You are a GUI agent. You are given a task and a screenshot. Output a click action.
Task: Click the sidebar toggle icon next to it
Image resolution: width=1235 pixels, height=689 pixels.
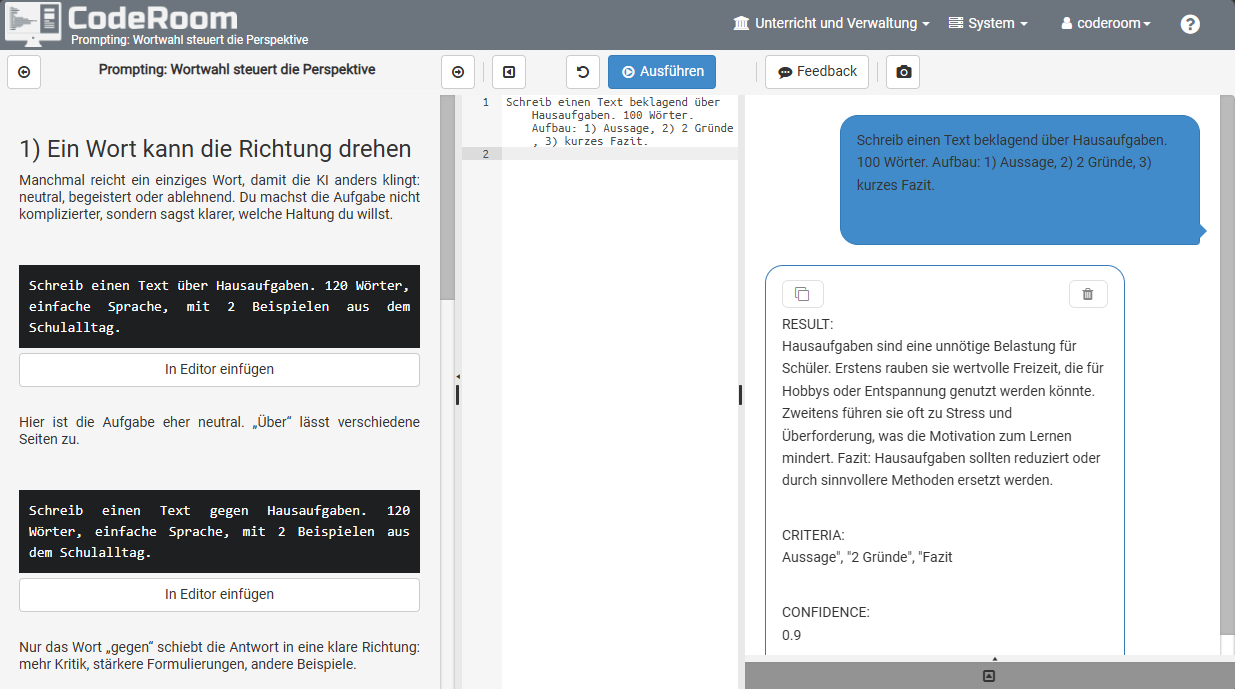coord(509,71)
